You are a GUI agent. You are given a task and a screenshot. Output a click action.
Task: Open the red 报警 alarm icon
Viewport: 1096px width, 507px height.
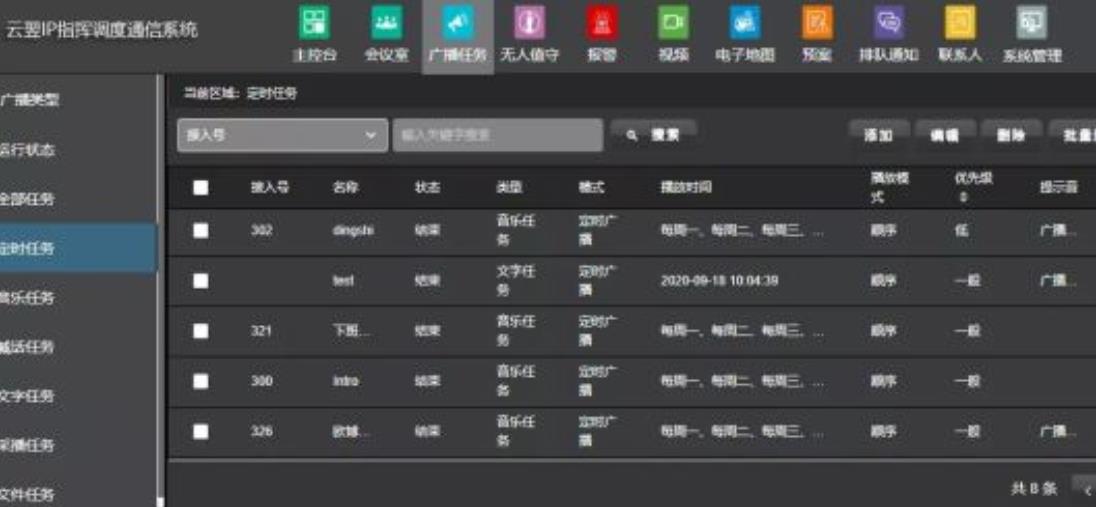(x=602, y=23)
